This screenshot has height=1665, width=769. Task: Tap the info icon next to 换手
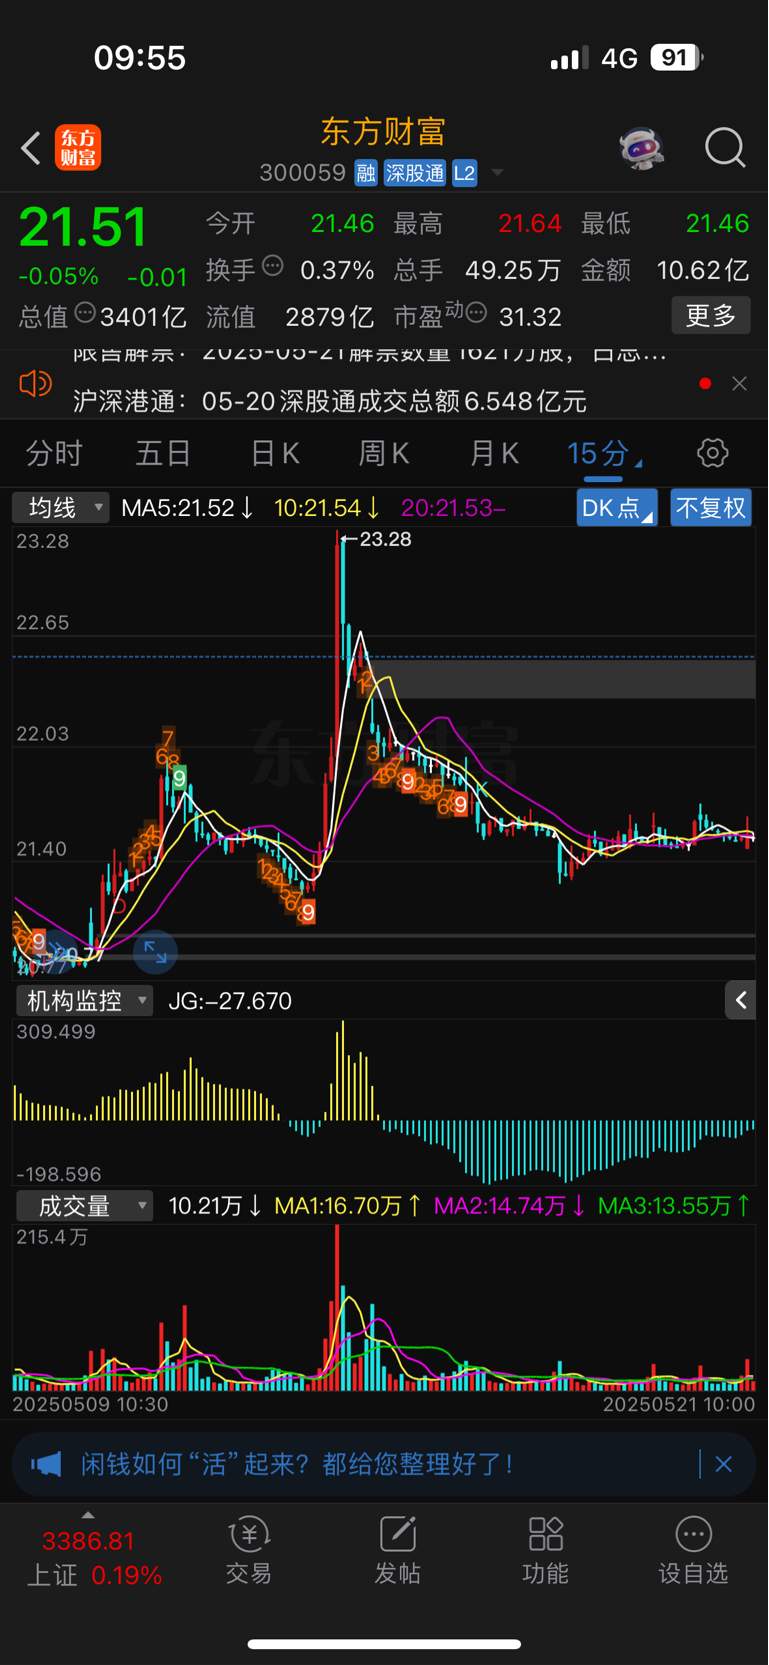coord(273,266)
